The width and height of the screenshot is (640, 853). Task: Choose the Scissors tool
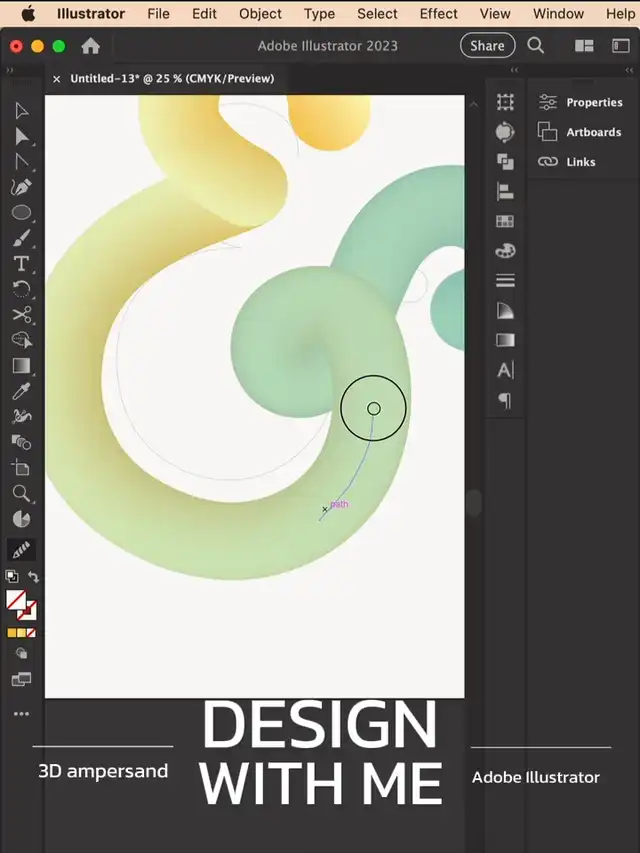21,314
